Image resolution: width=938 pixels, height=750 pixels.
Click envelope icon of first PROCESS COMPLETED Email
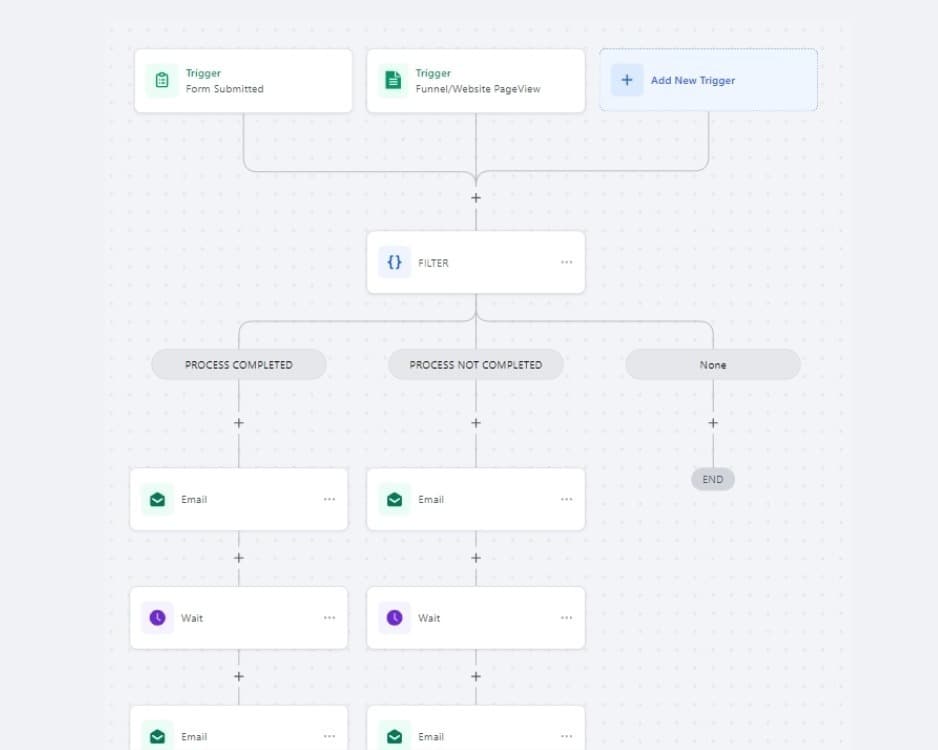[157, 499]
